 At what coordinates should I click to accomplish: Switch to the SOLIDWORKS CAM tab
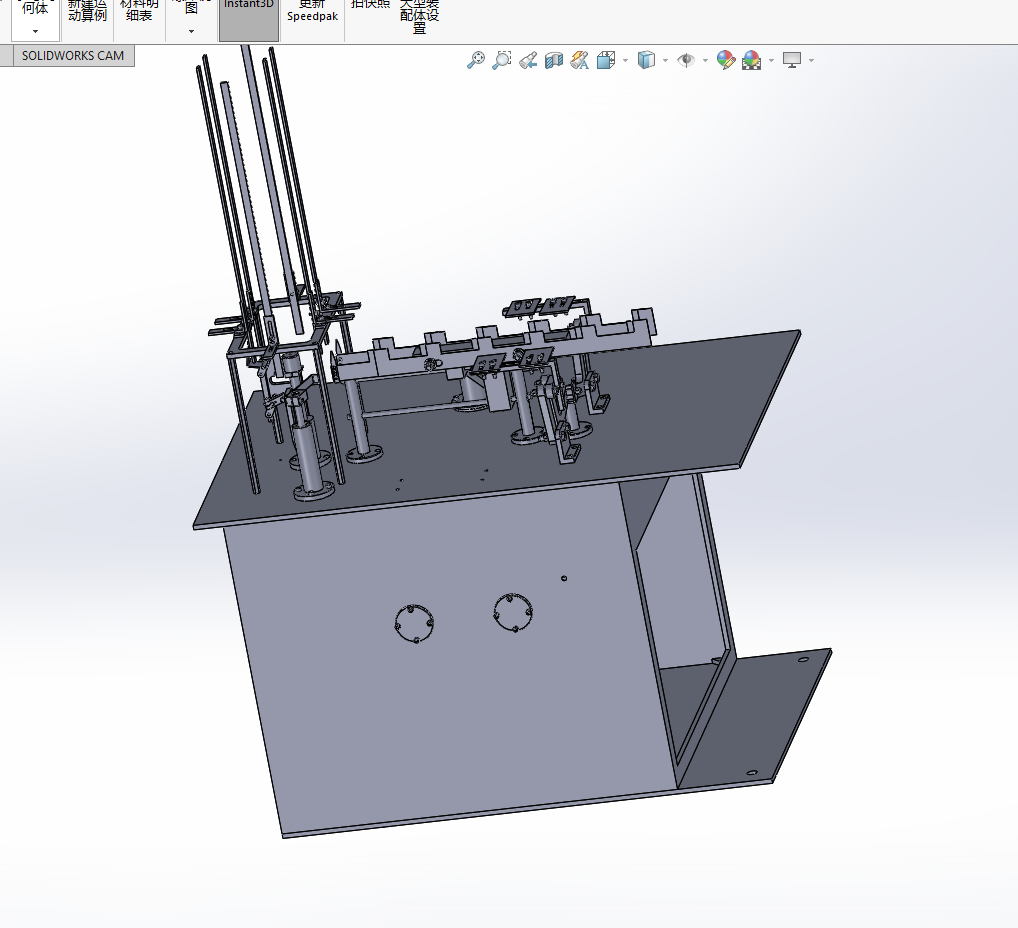[73, 56]
